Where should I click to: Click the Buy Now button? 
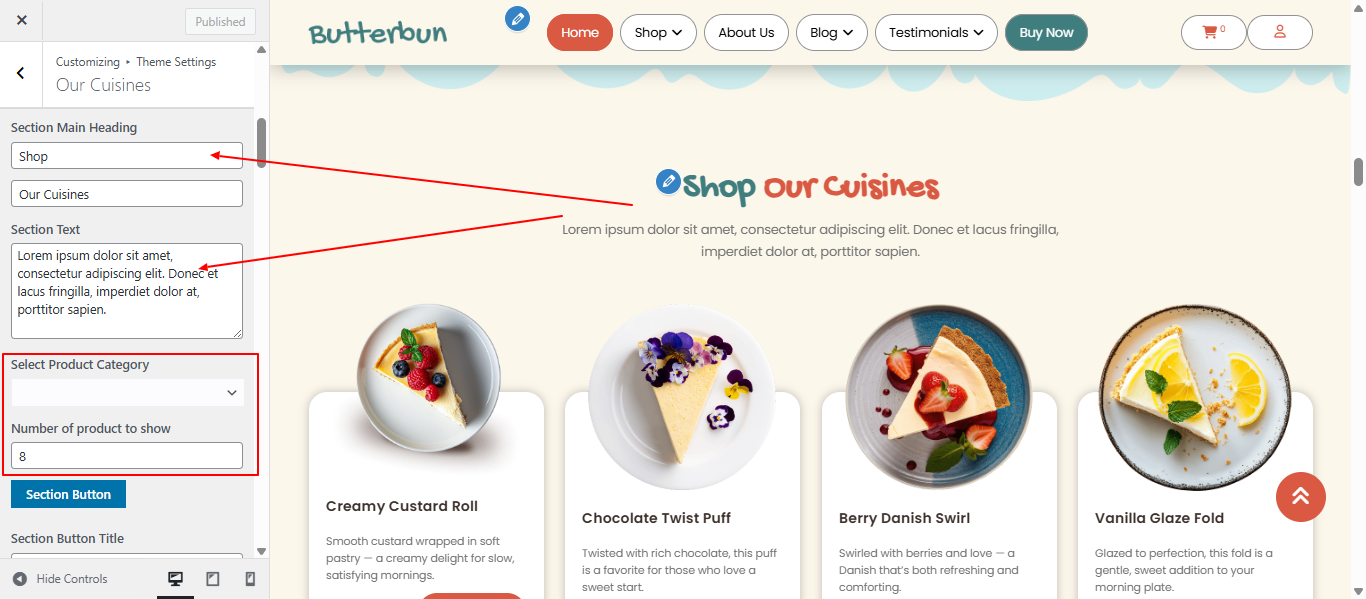[1046, 32]
